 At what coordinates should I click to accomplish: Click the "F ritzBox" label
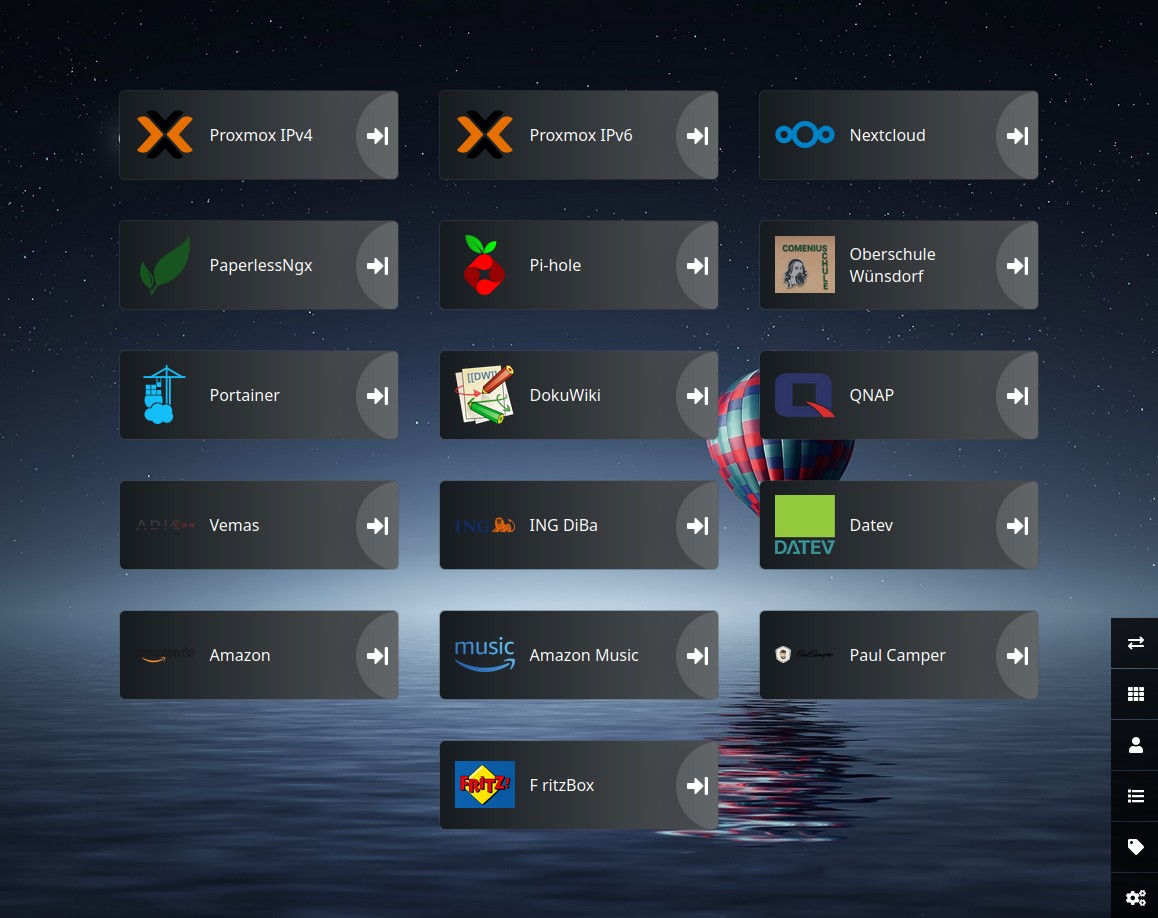(x=561, y=785)
